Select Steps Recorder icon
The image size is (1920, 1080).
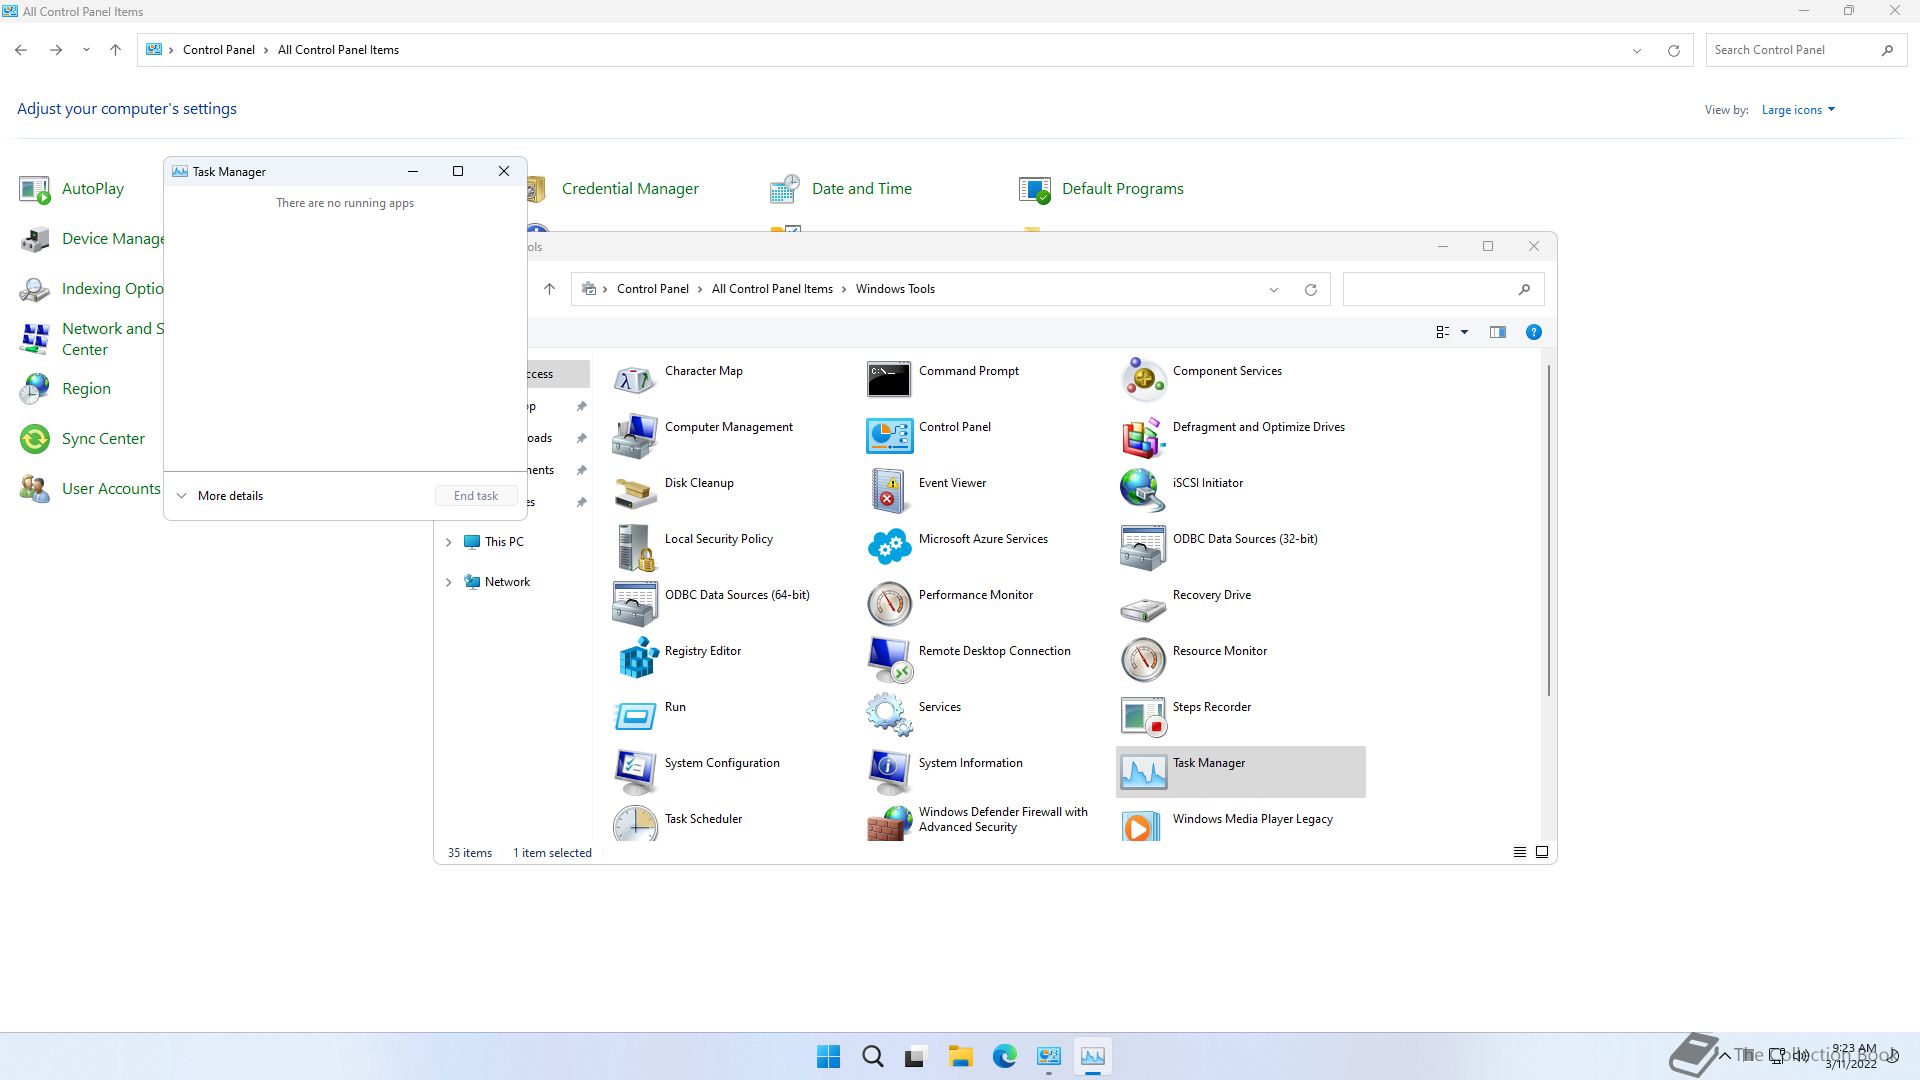pos(1143,716)
